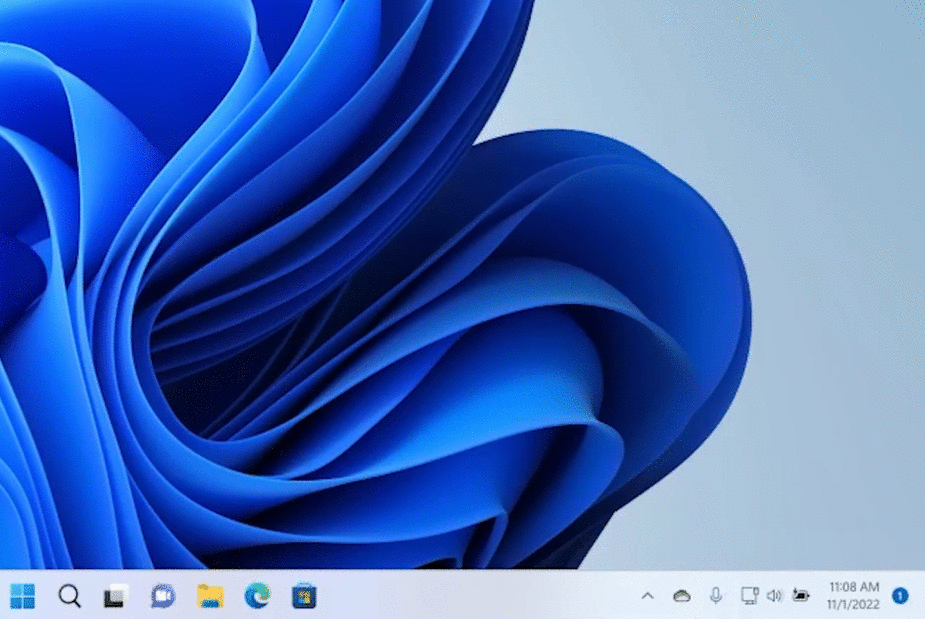Open the calendar by clicking the date
This screenshot has width=925, height=619.
(849, 602)
